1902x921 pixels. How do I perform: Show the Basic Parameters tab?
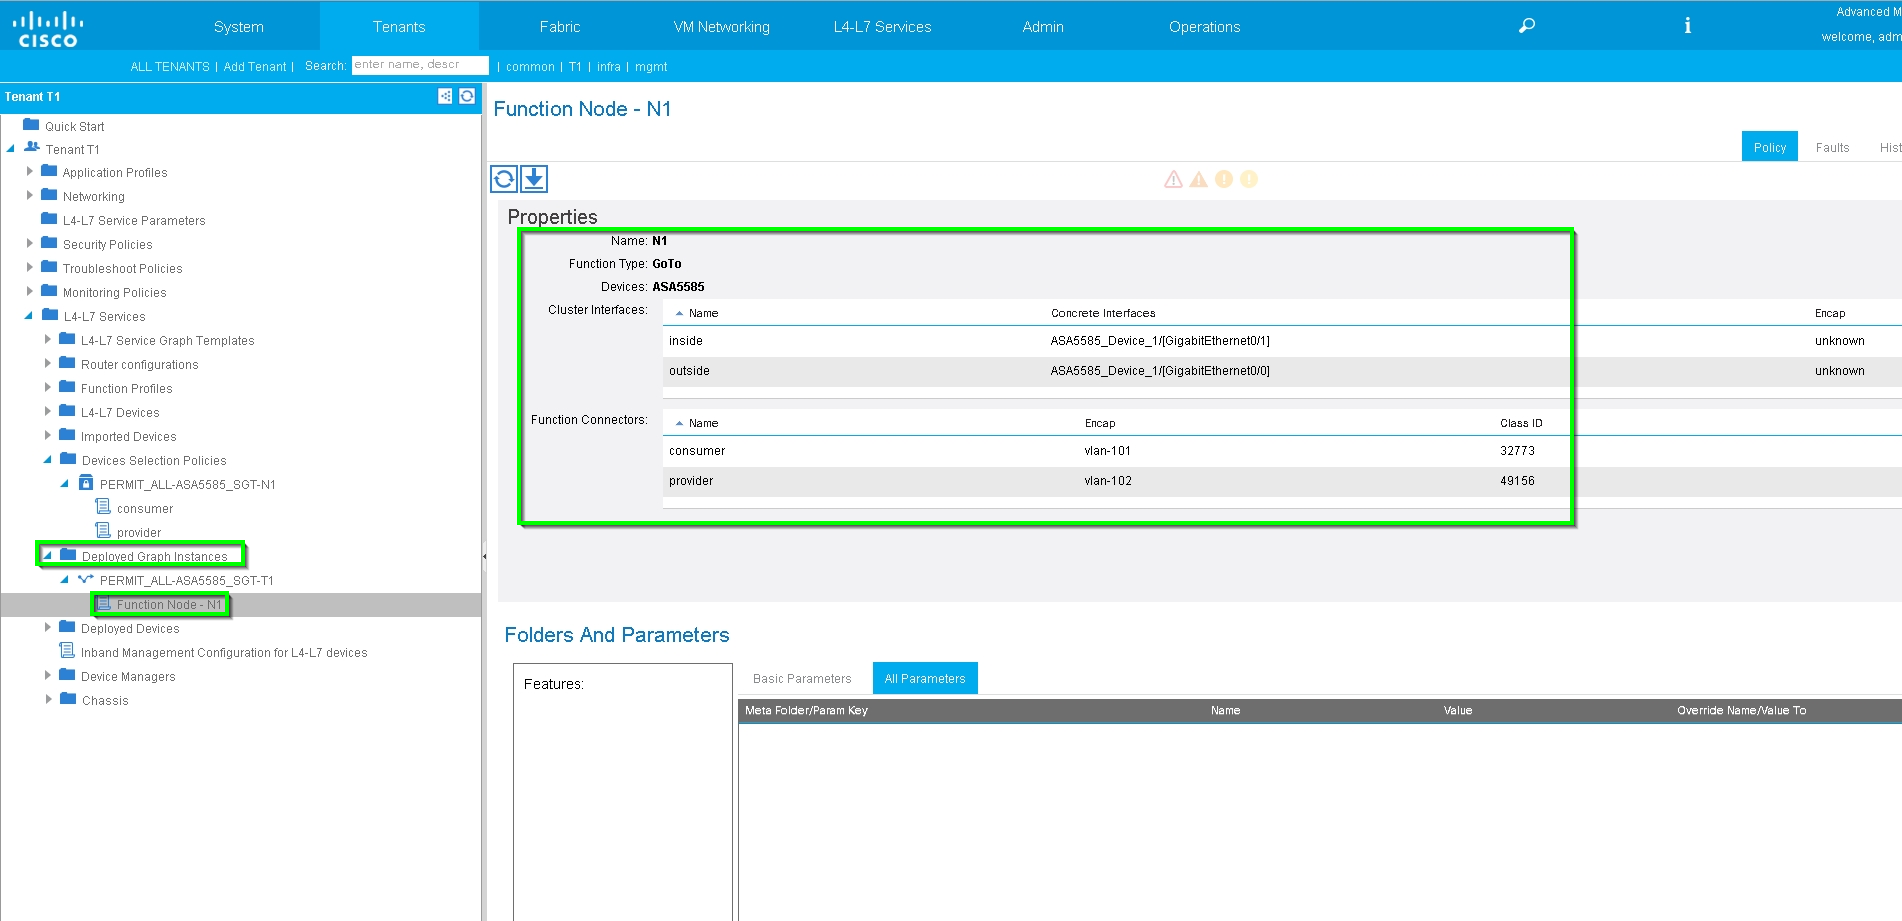802,678
